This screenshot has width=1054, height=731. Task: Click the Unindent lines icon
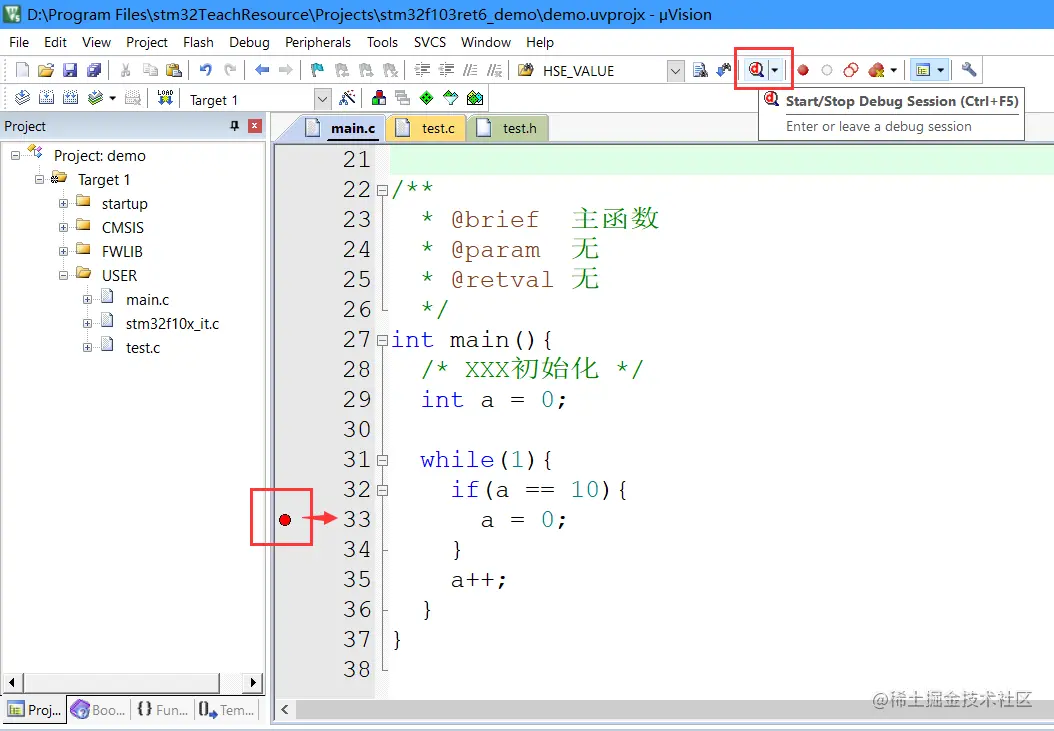[446, 70]
